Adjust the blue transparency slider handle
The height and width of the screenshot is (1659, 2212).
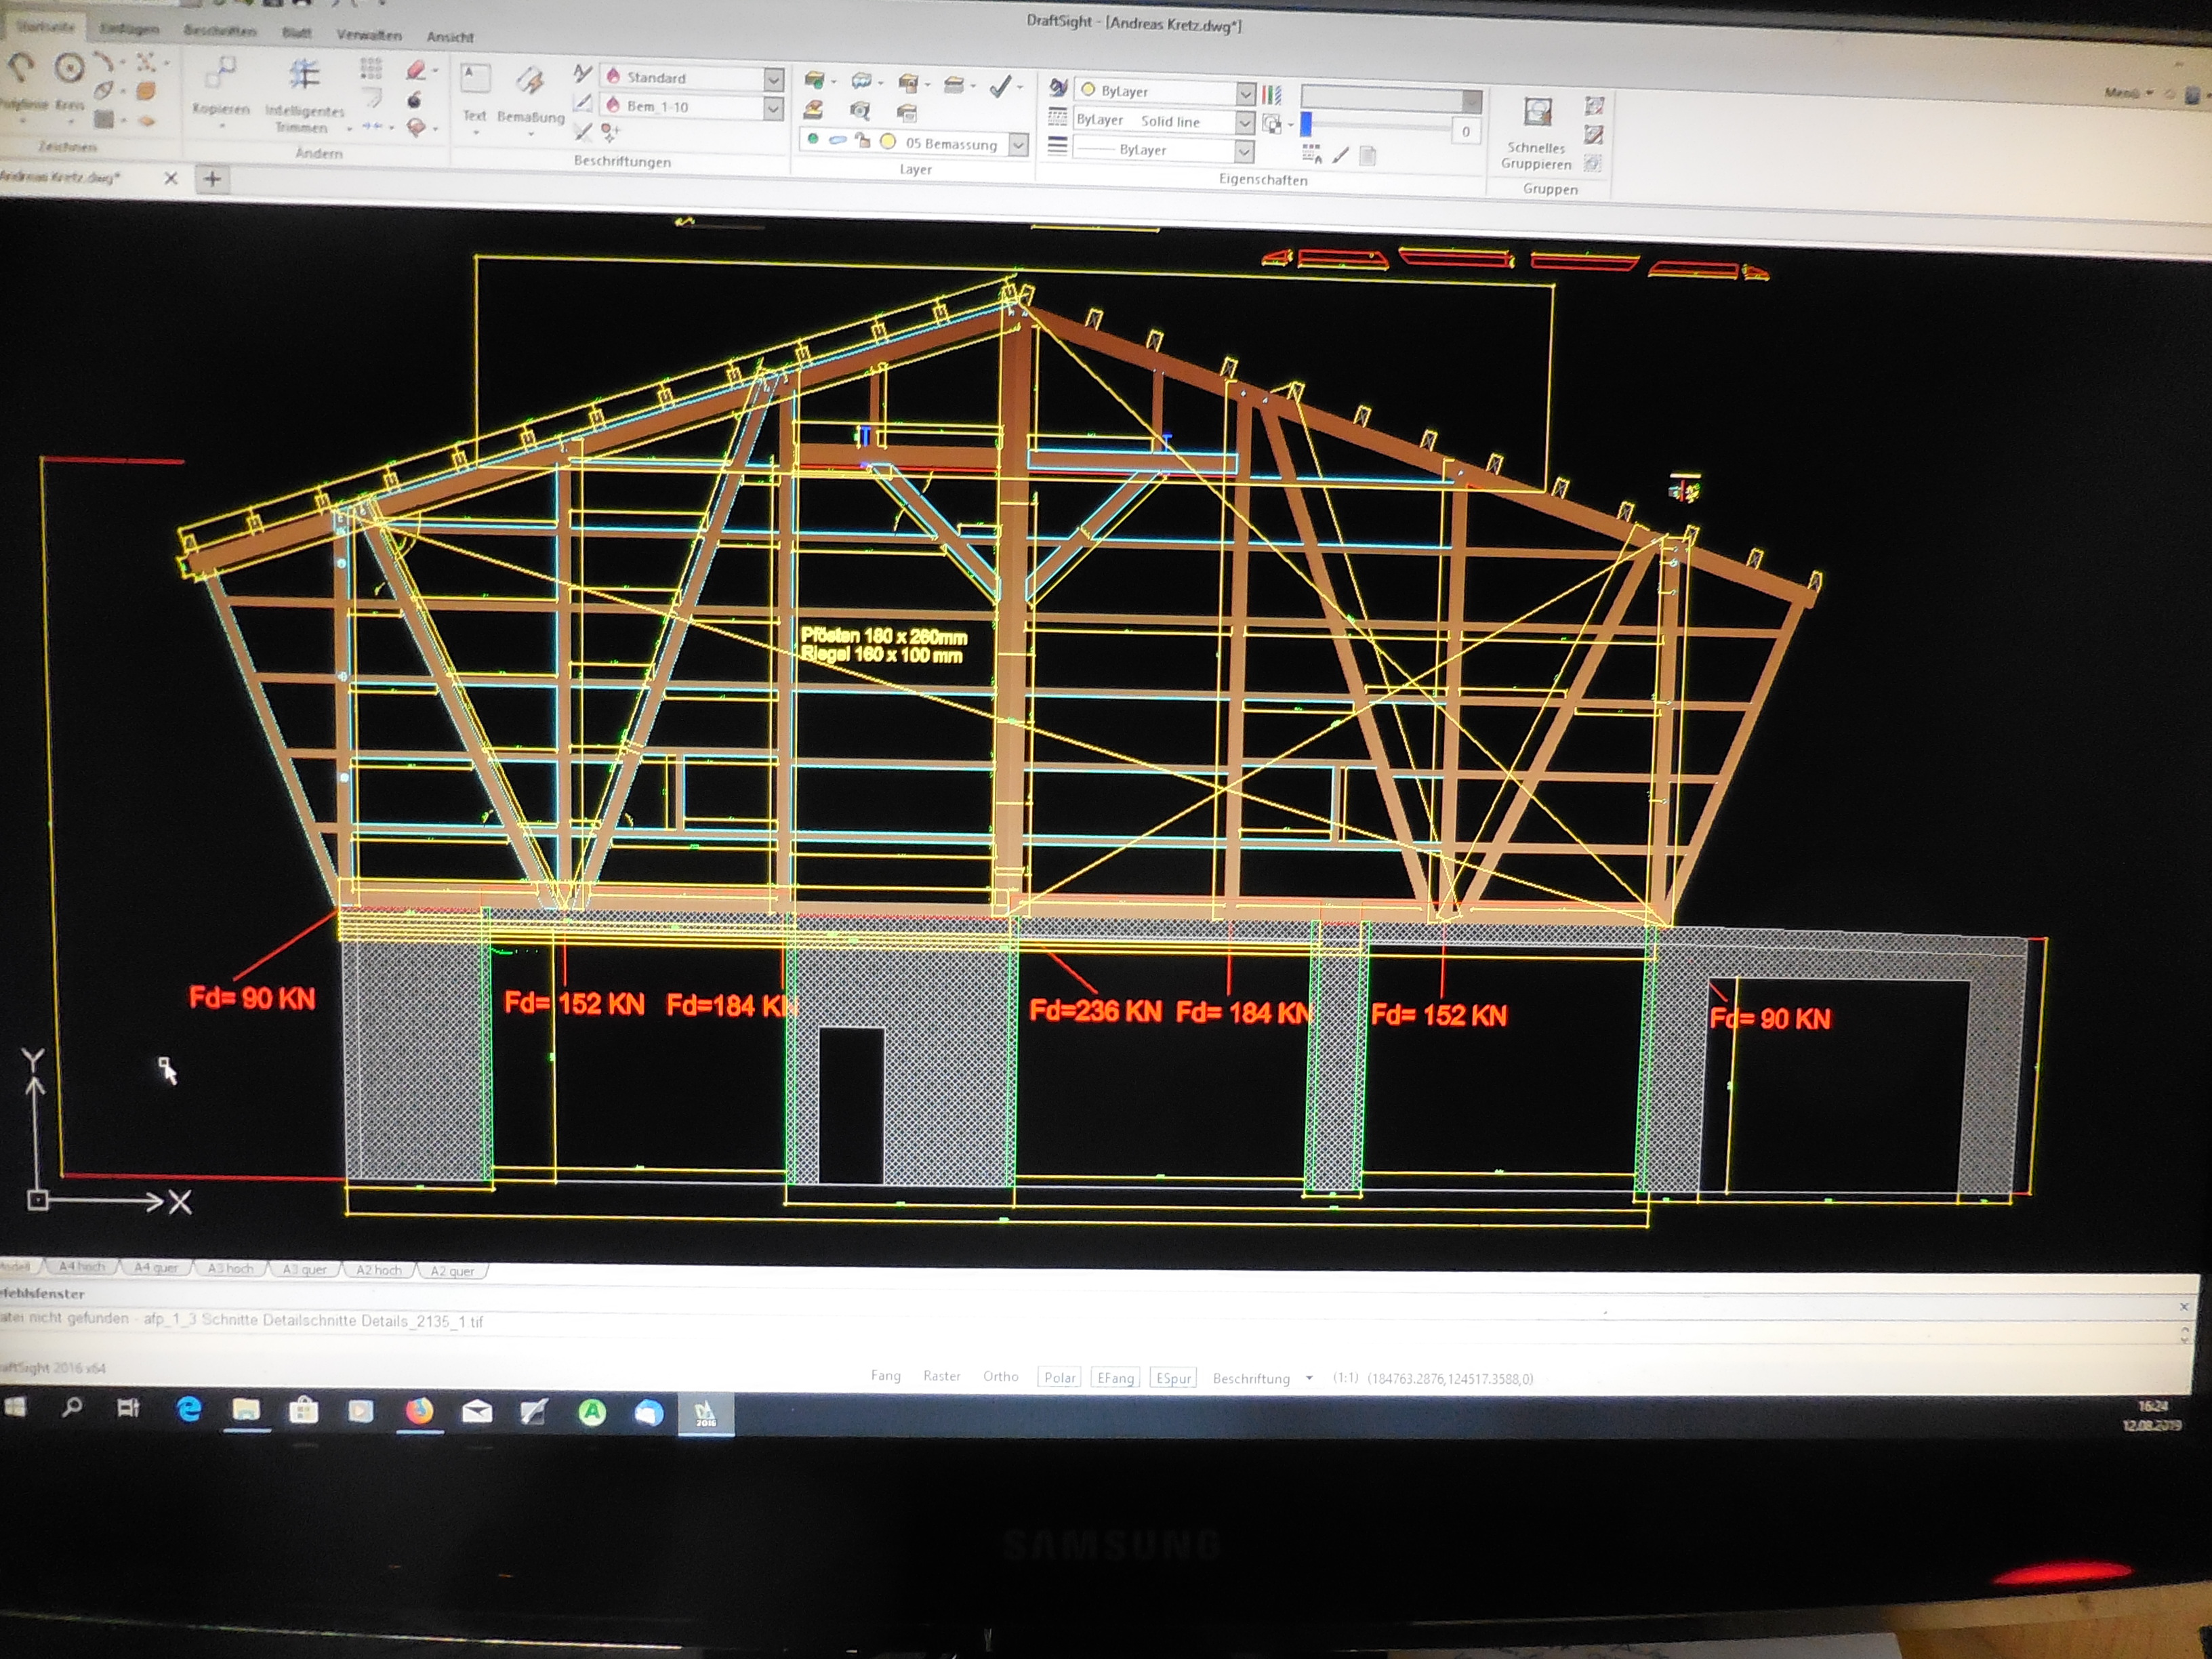tap(1305, 124)
